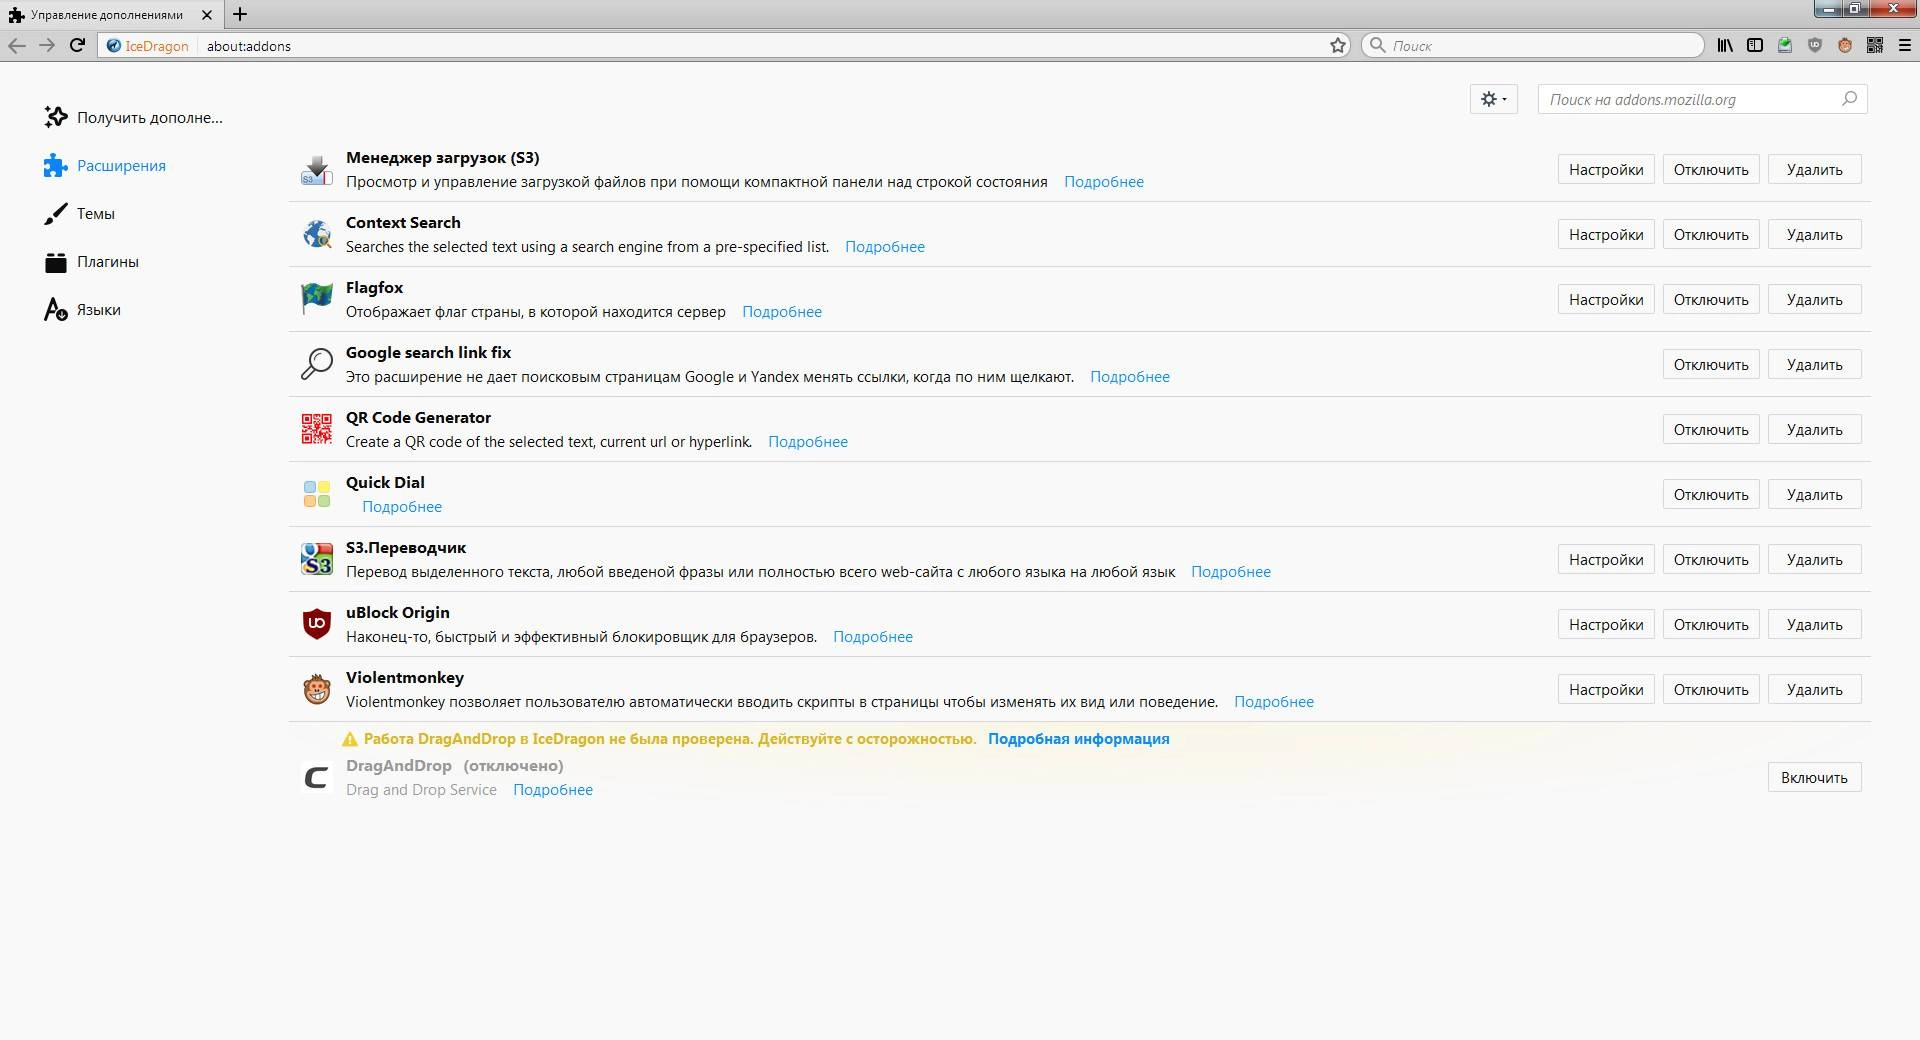This screenshot has height=1040, width=1920.
Task: Open the browser hamburger menu
Action: coord(1905,45)
